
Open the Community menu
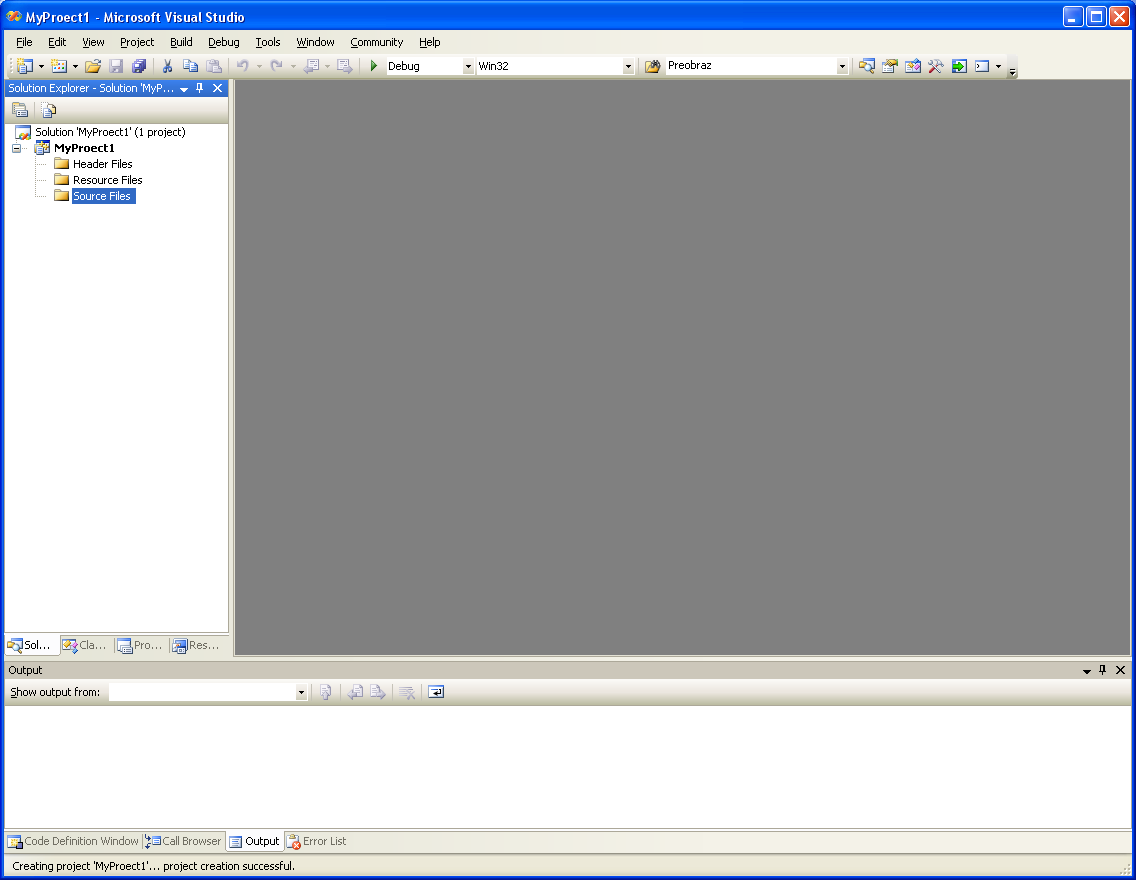pyautogui.click(x=377, y=42)
